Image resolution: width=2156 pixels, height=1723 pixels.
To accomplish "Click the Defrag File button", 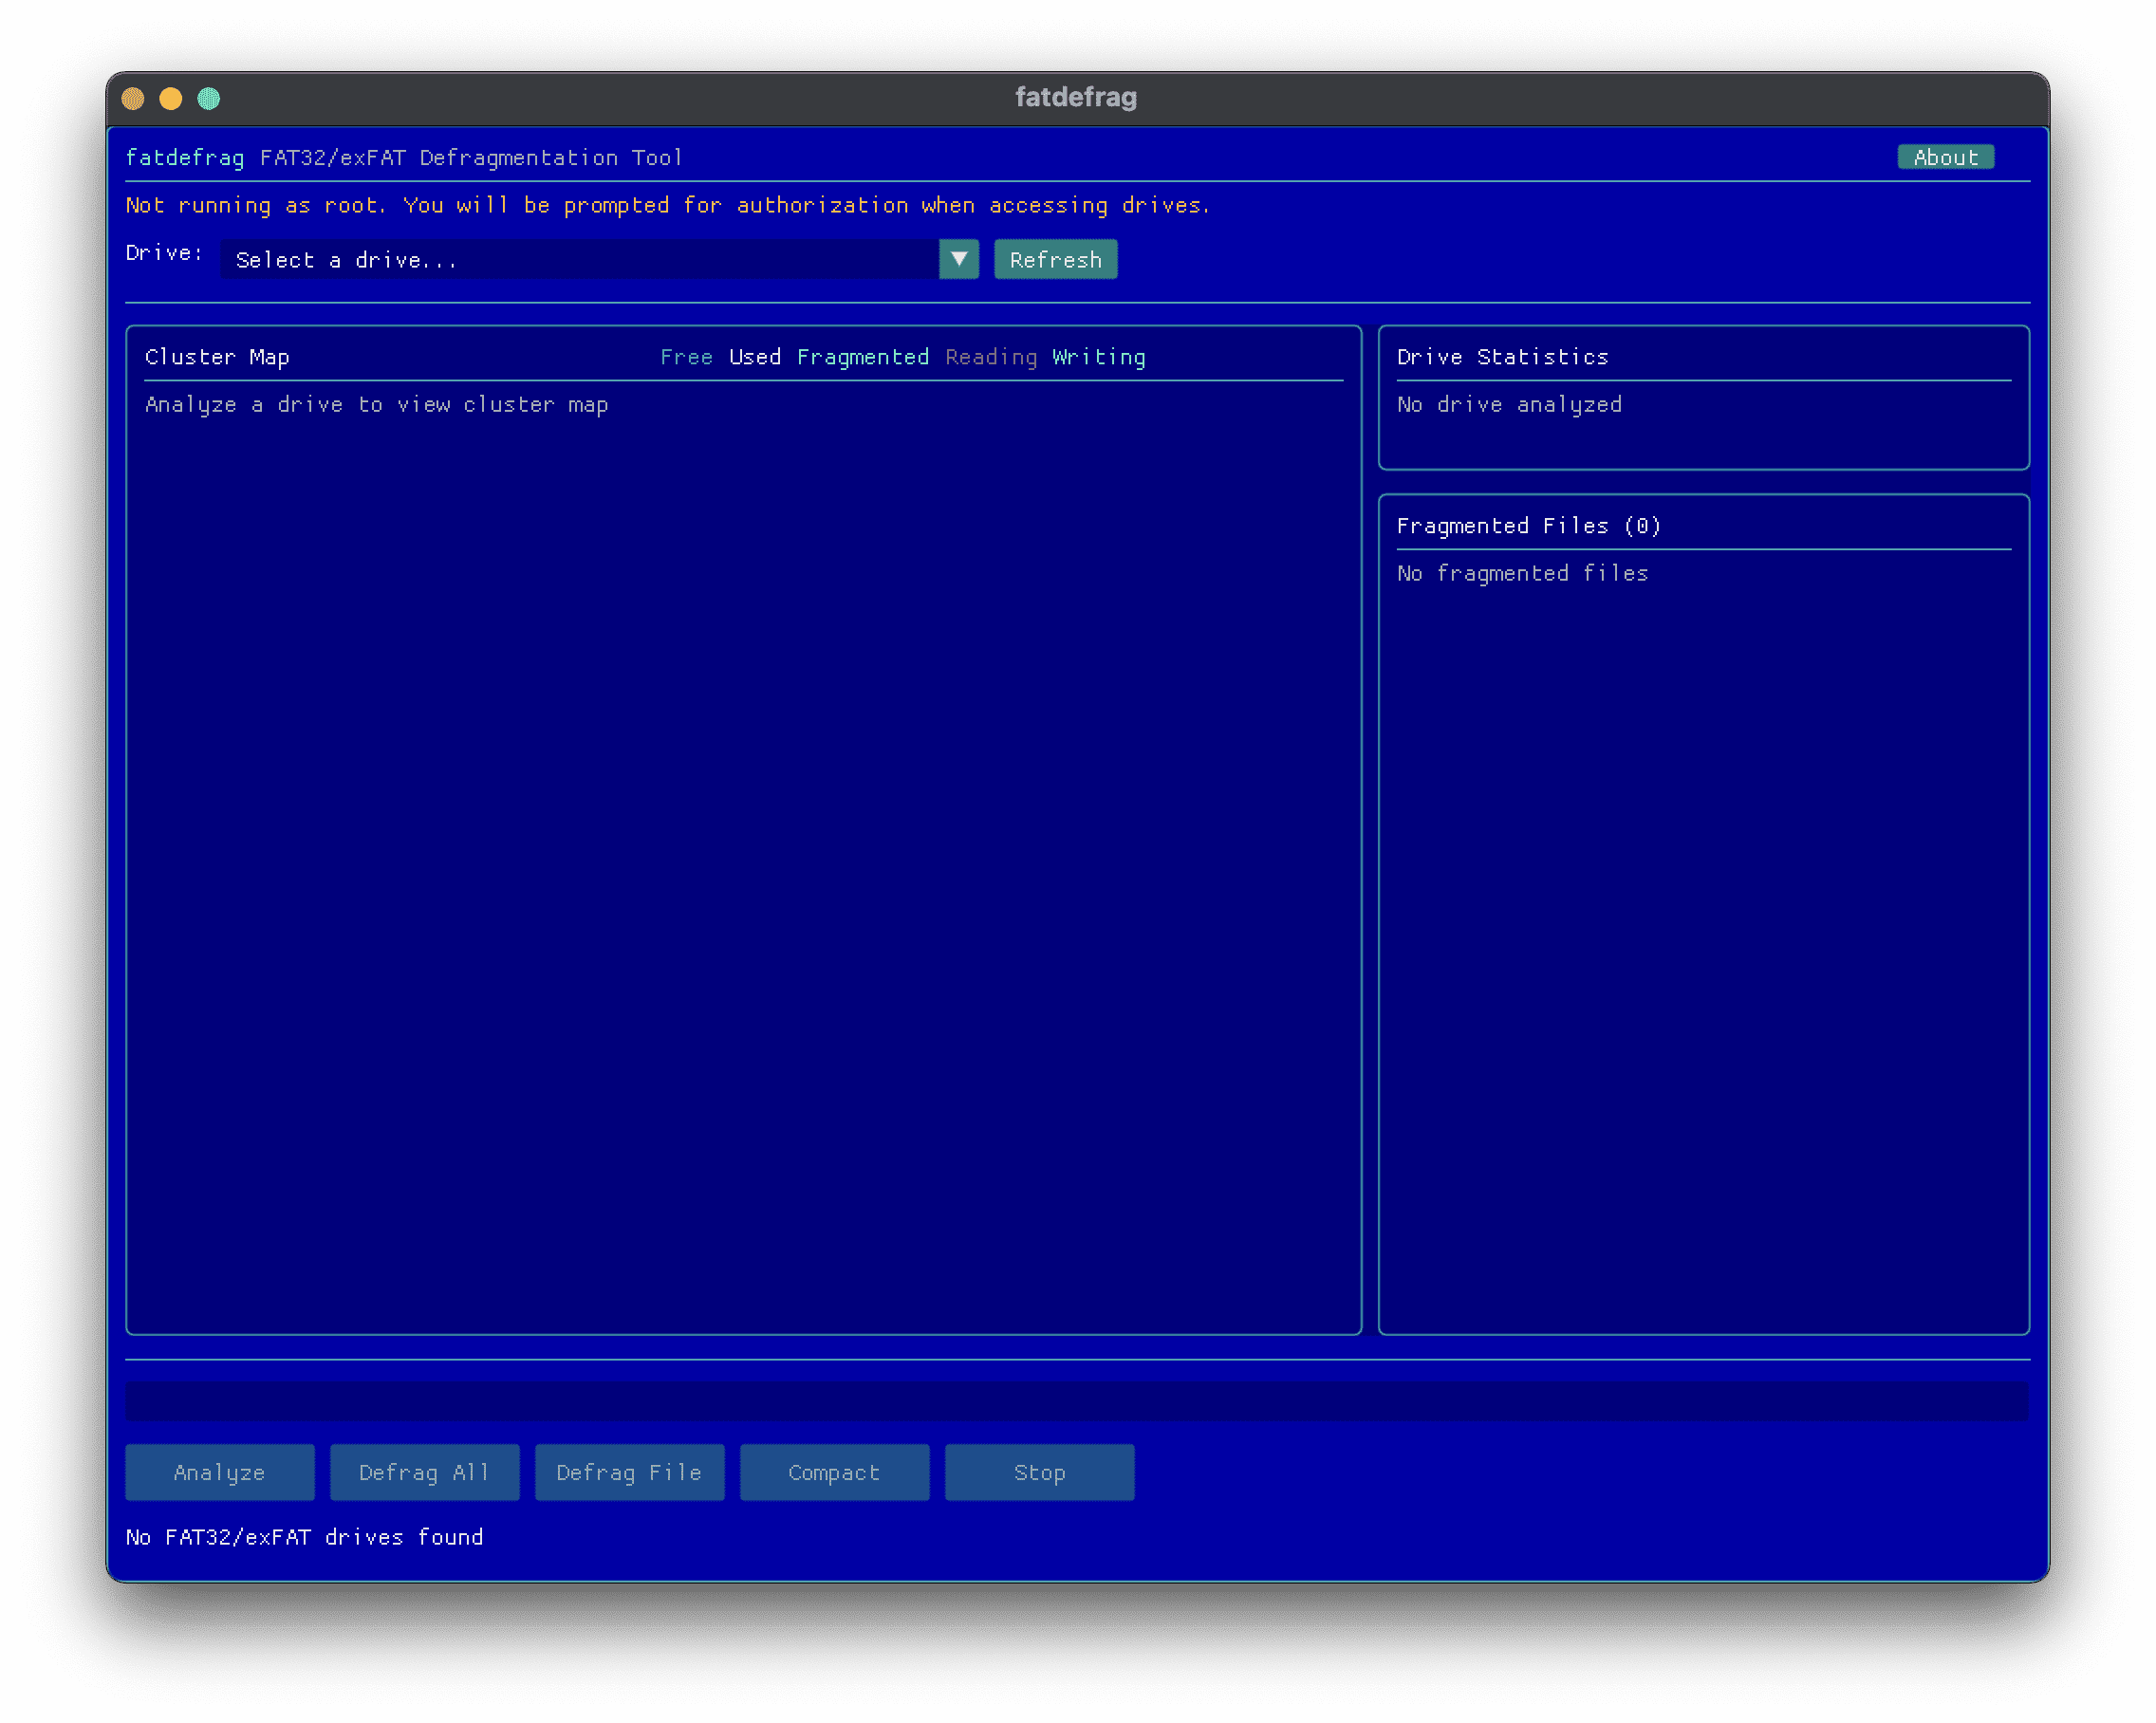I will (x=629, y=1472).
